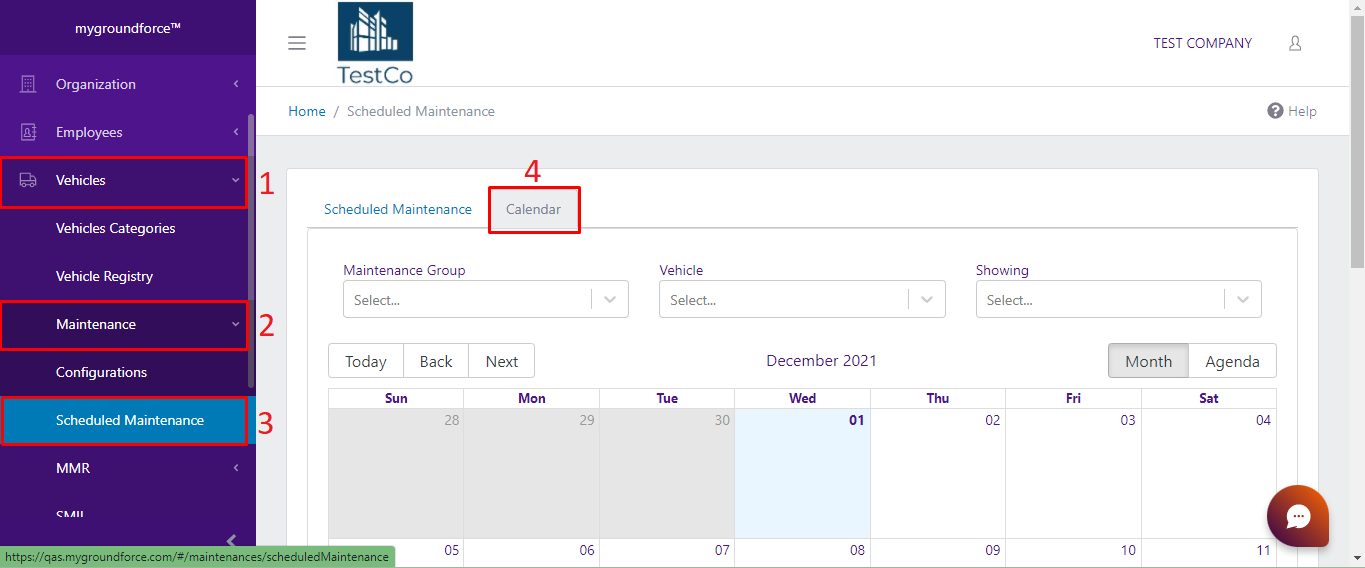Click TEST COMPANY label
The width and height of the screenshot is (1365, 568).
[1203, 43]
